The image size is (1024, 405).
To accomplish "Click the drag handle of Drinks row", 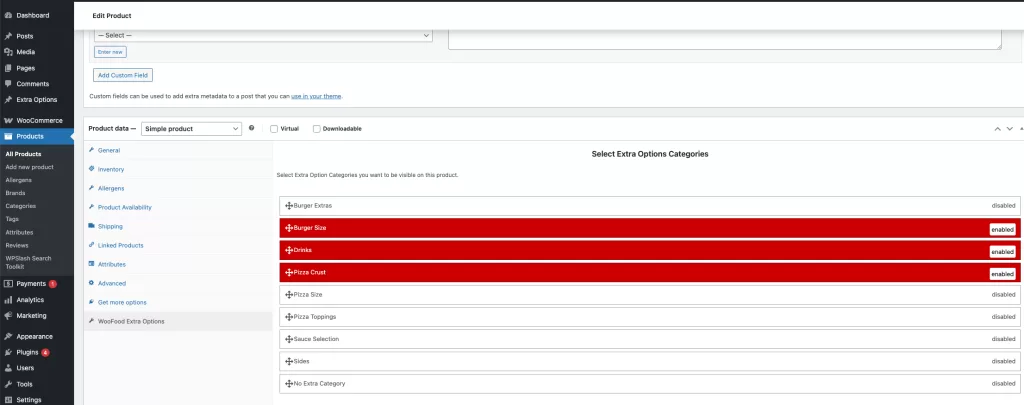I will (x=289, y=250).
